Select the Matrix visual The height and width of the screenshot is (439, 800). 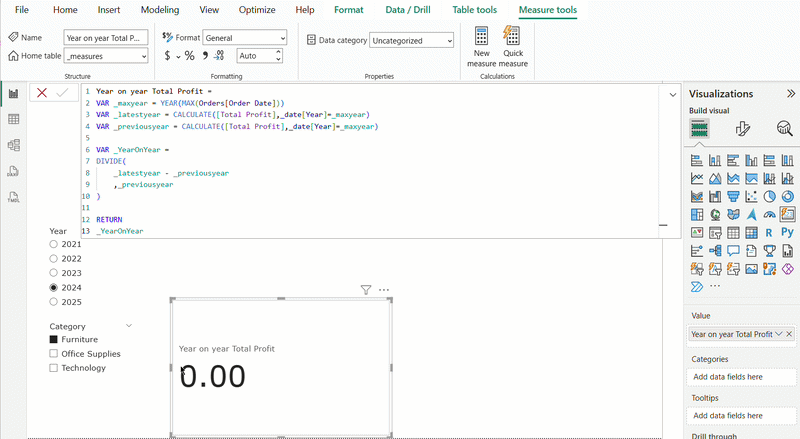[x=751, y=233]
